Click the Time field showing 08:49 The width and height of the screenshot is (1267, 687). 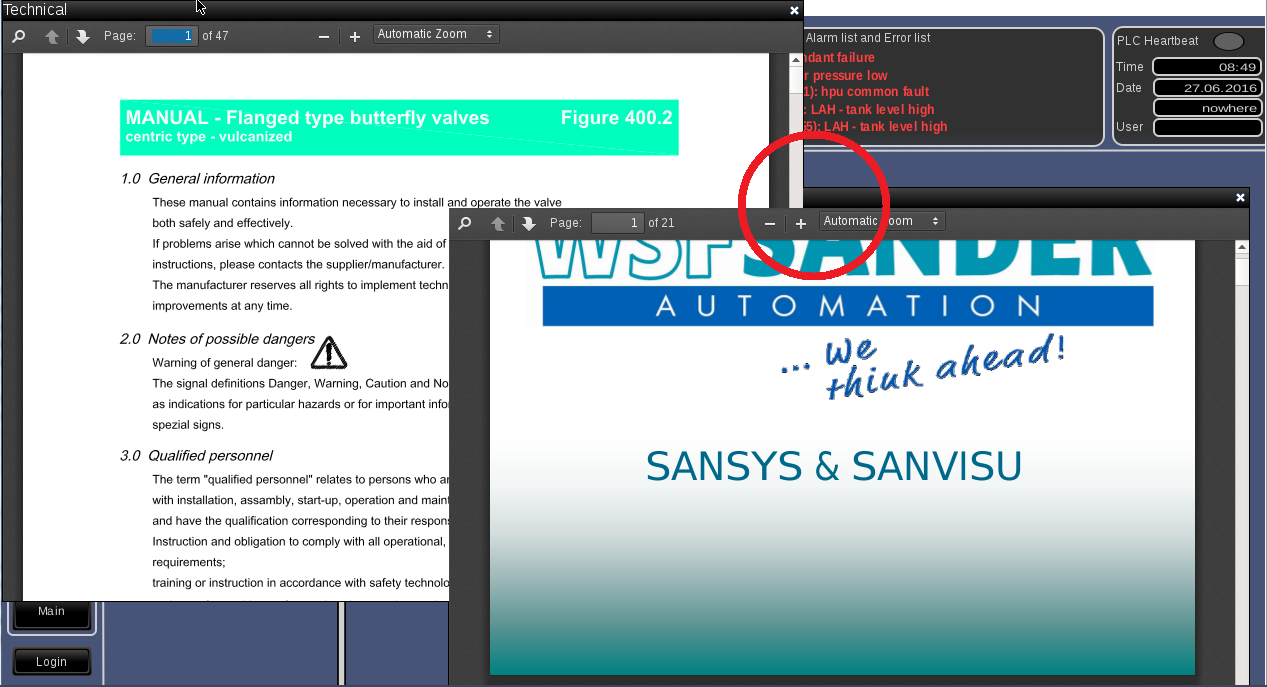(1207, 67)
